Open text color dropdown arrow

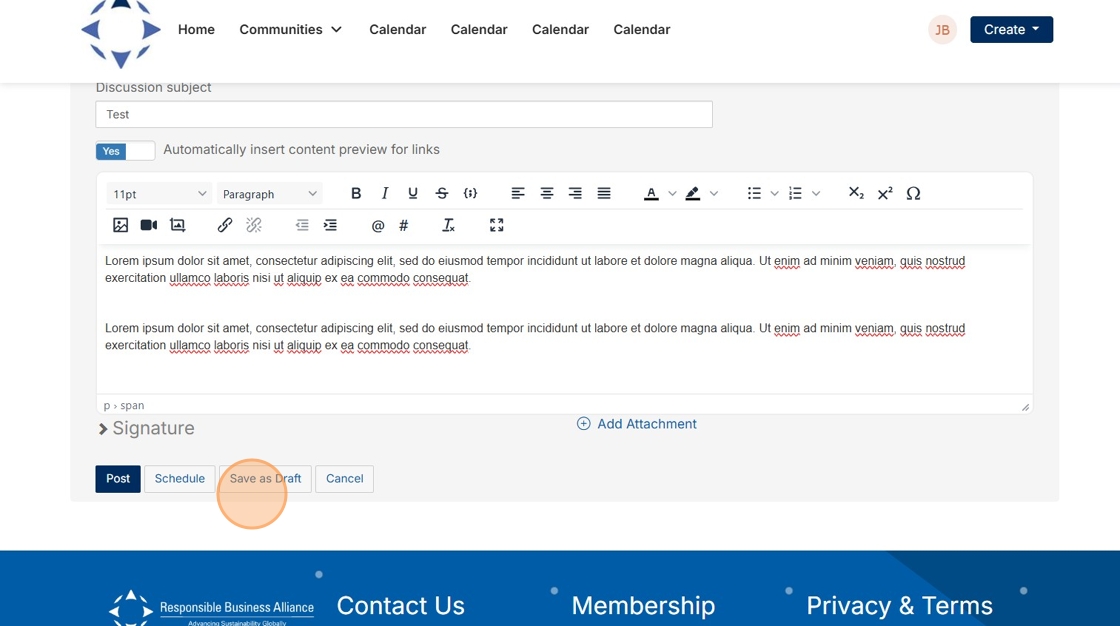(672, 194)
